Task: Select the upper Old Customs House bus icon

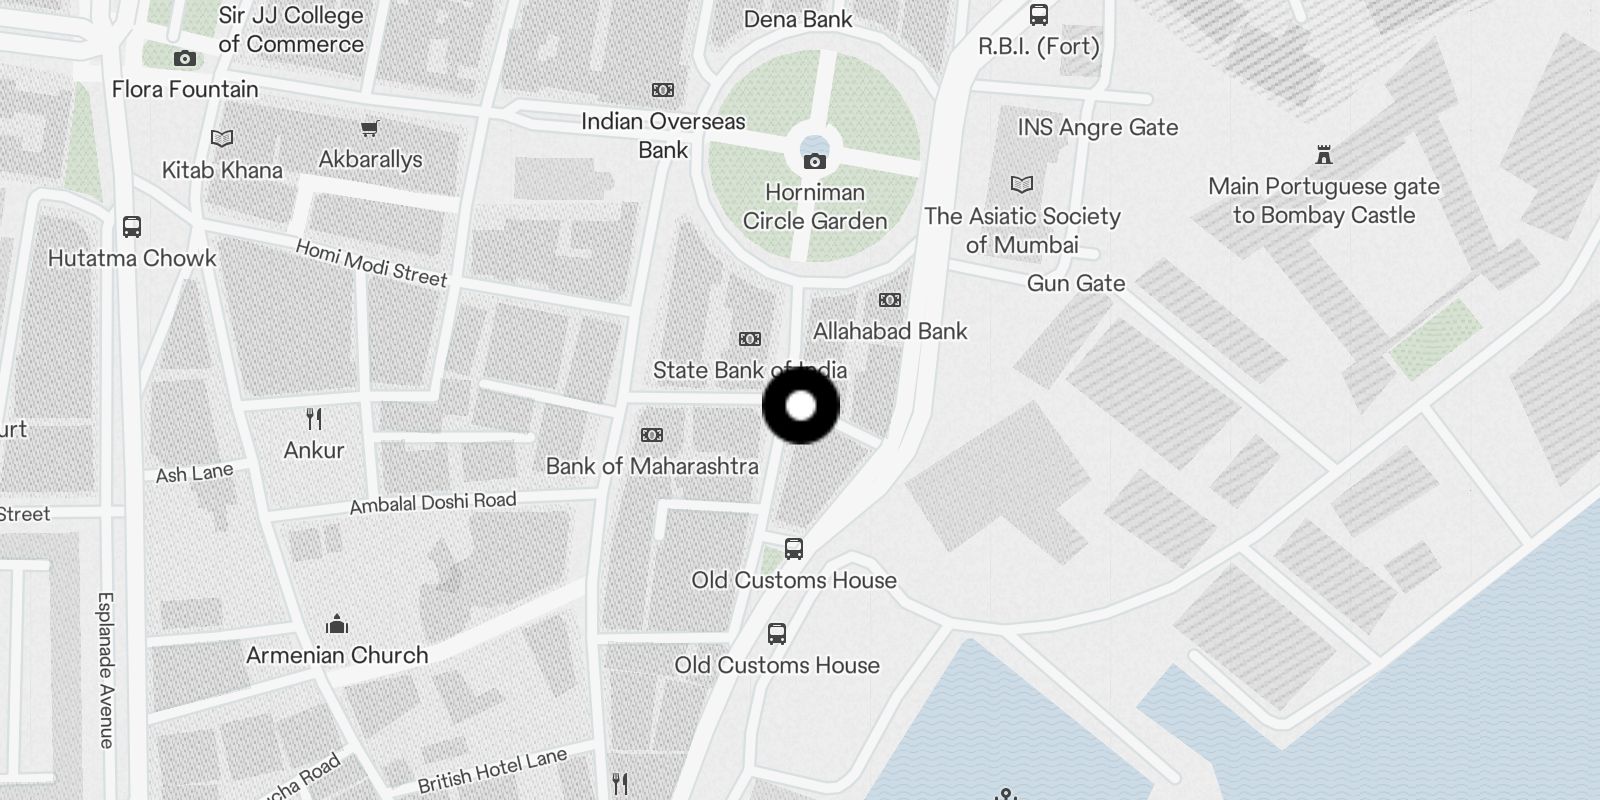Action: [x=793, y=548]
